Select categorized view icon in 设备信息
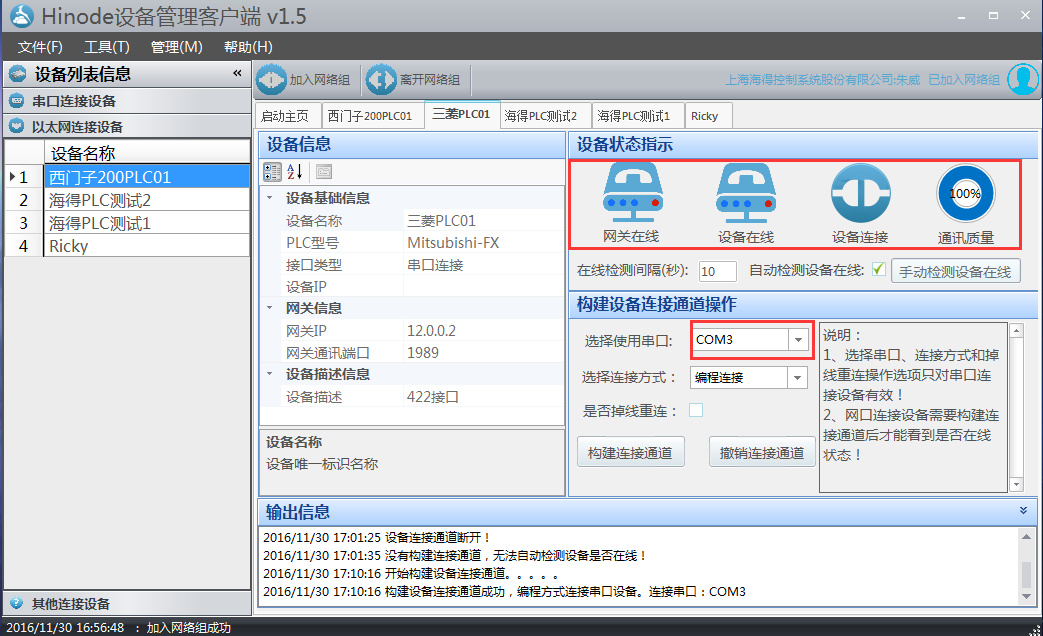This screenshot has width=1043, height=636. click(x=272, y=172)
